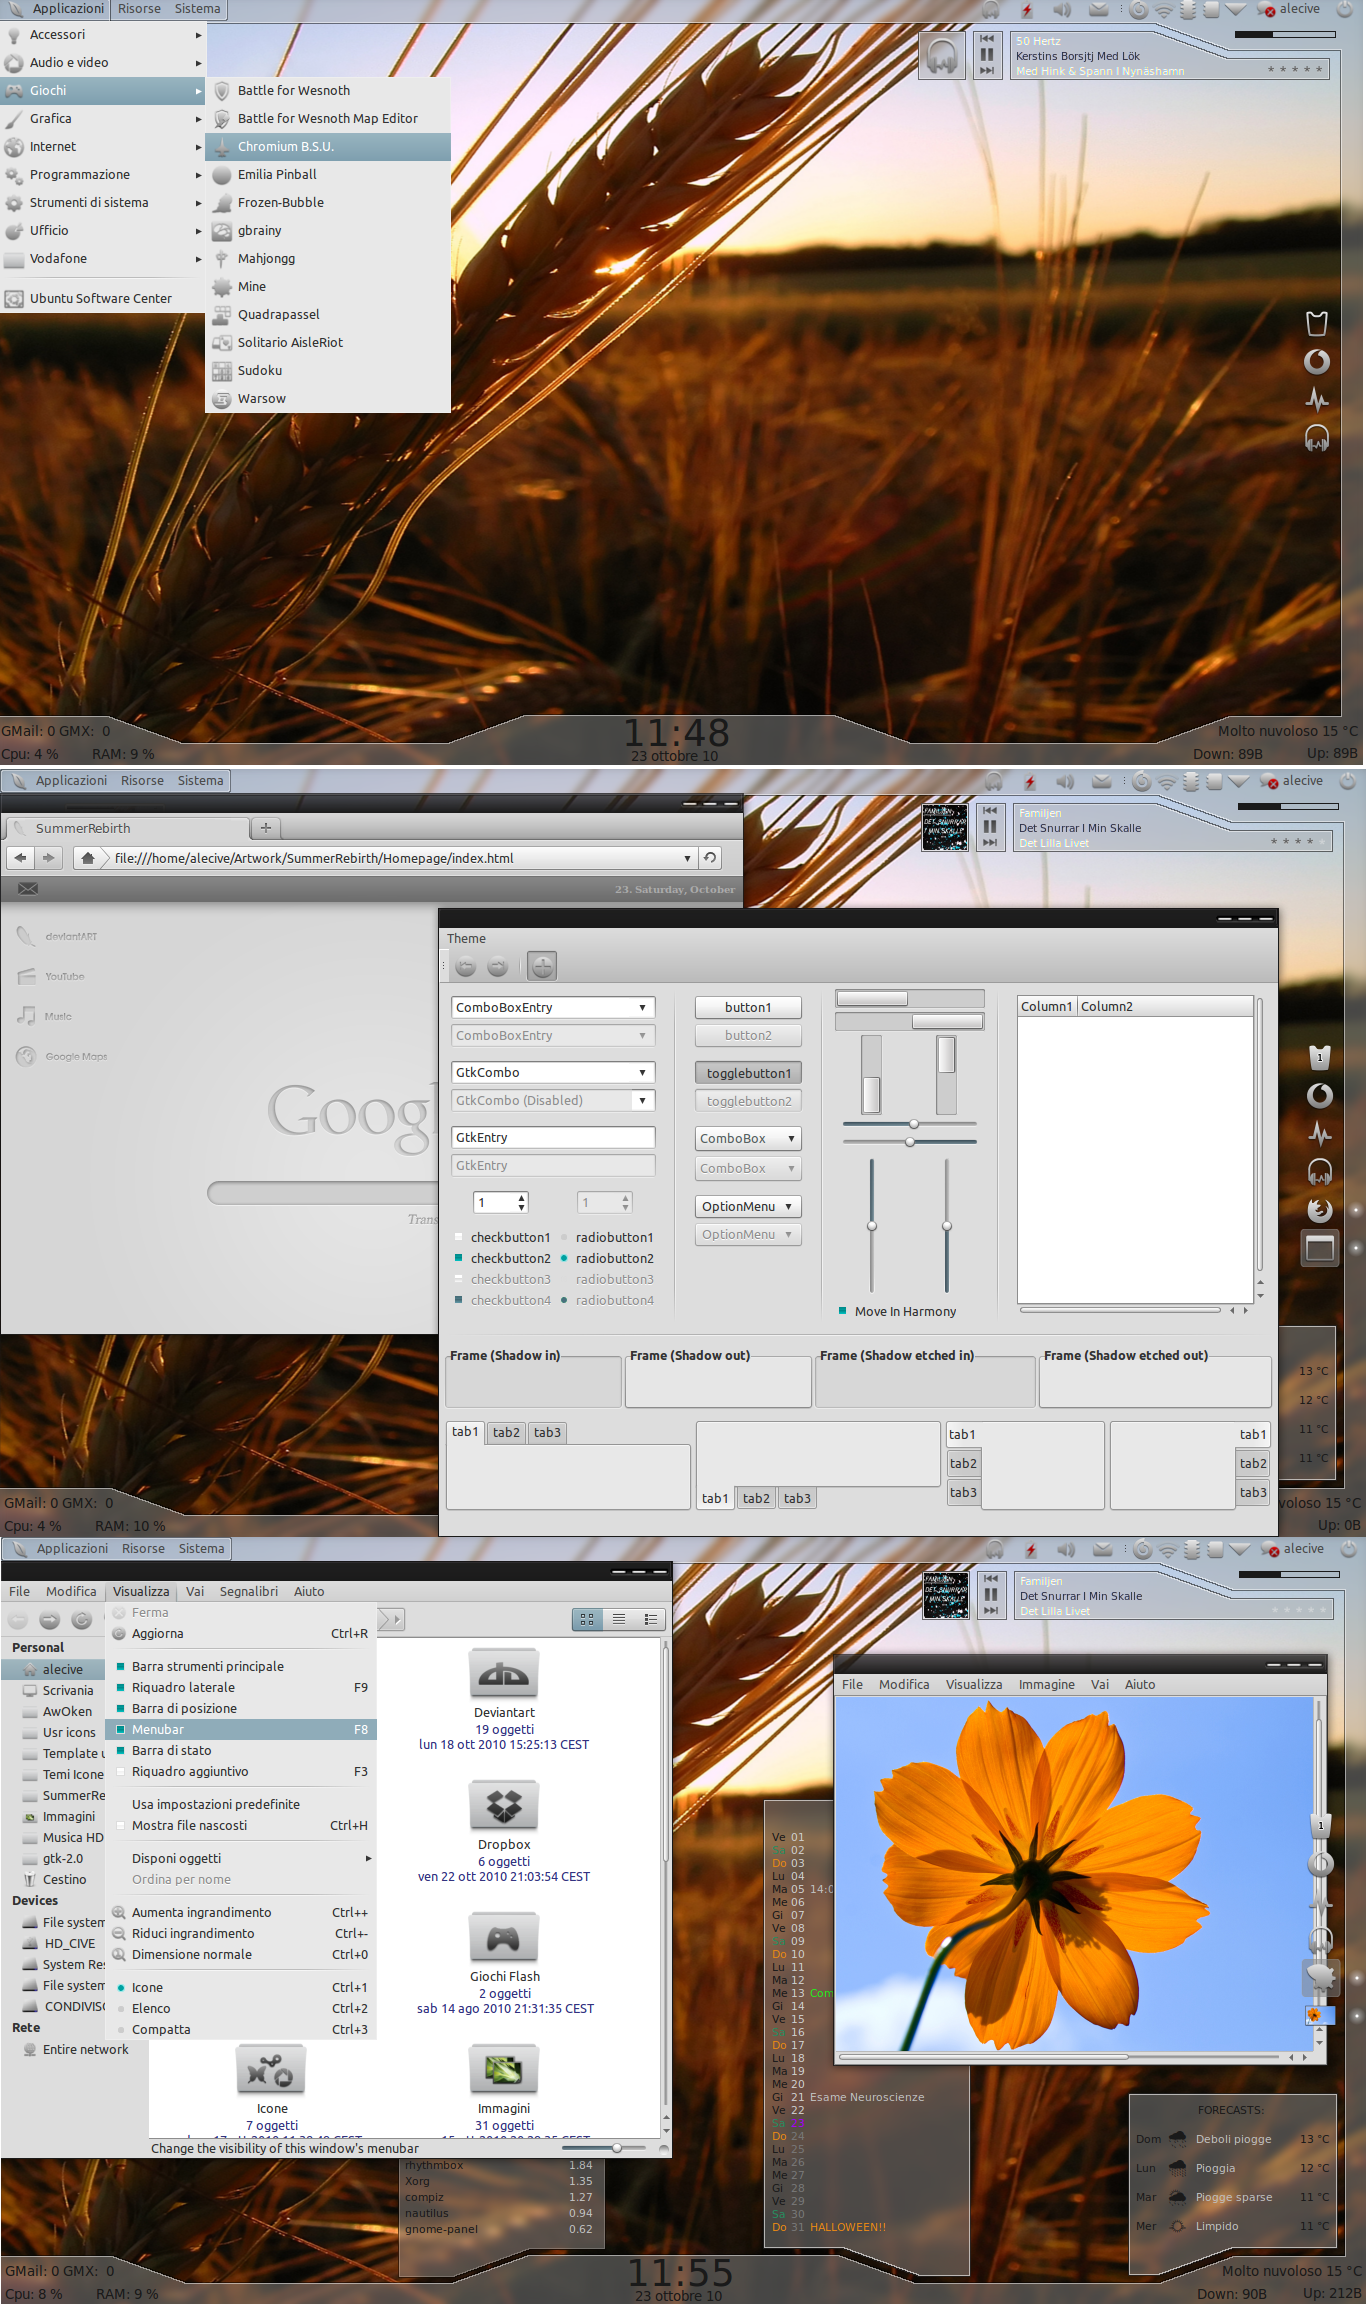Switch file manager to icon view

click(x=587, y=1619)
